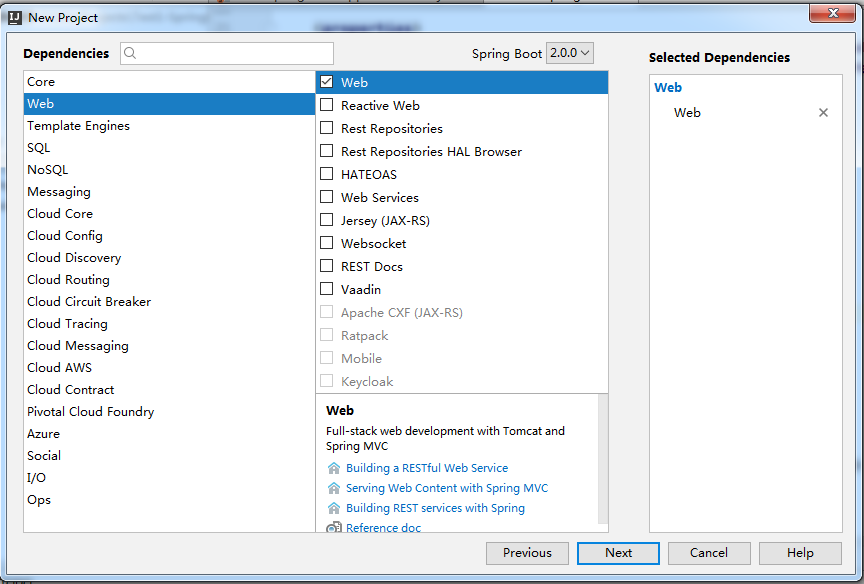Tick Rest Repositories HAL Browser checkbox

coord(327,150)
